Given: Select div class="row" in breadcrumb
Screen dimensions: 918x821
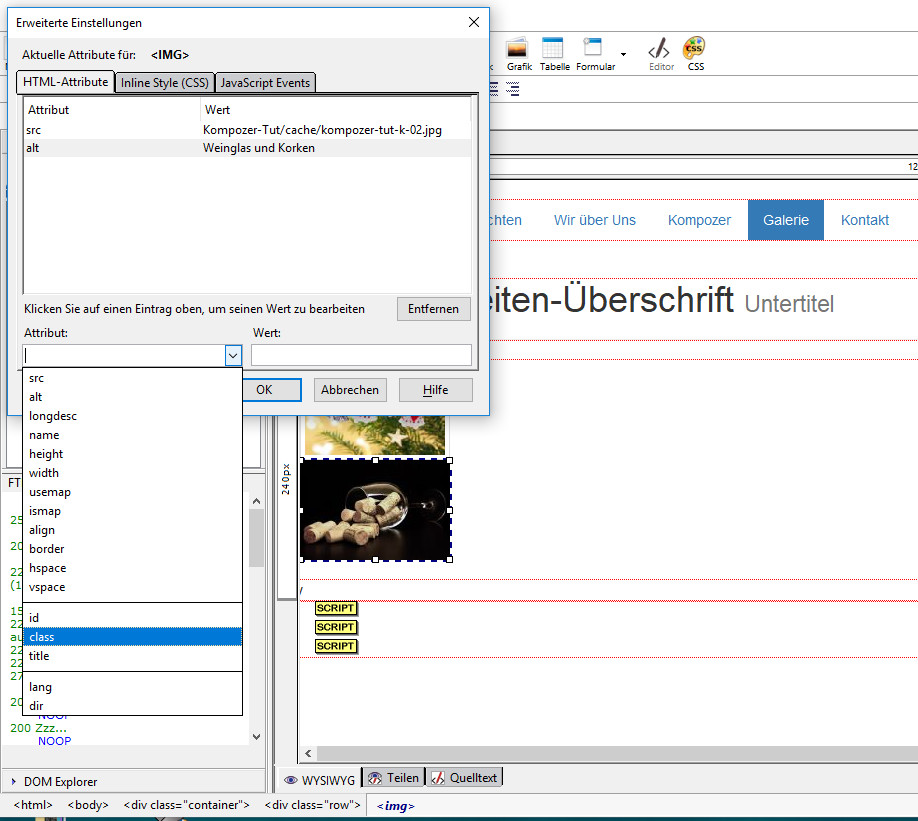Looking at the screenshot, I should 312,805.
